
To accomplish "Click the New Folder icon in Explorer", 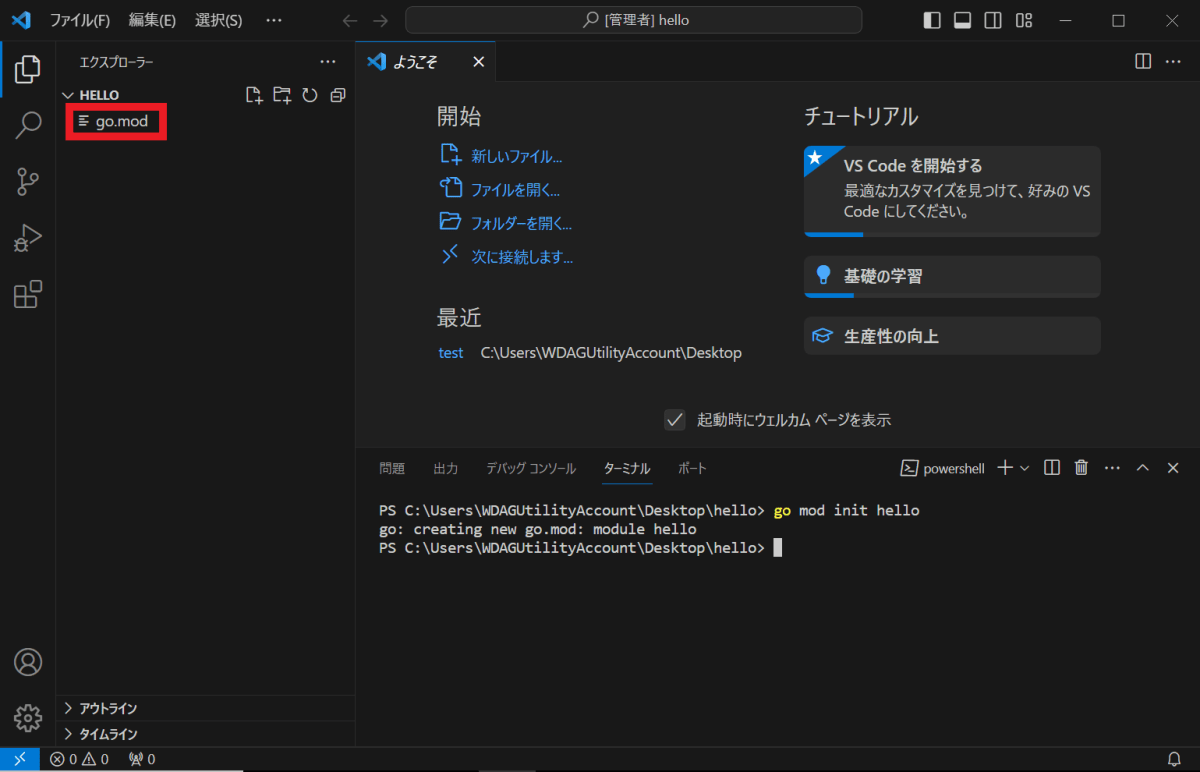I will (x=282, y=95).
